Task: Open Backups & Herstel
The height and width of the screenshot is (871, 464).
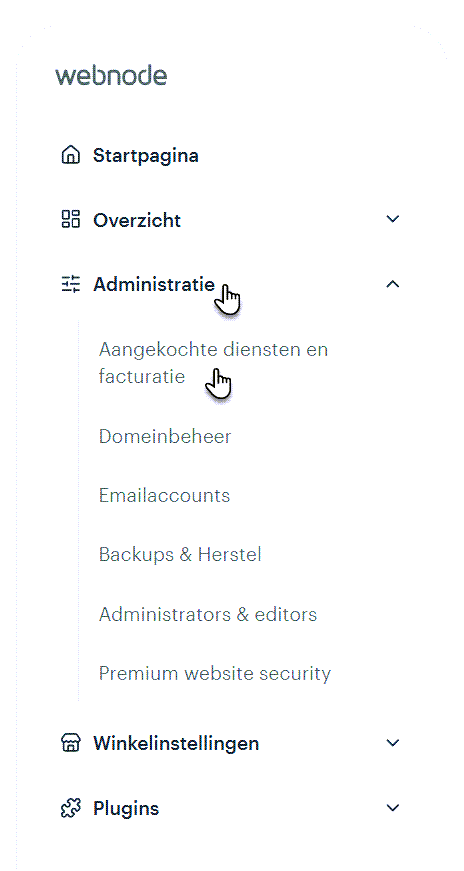Action: [180, 554]
